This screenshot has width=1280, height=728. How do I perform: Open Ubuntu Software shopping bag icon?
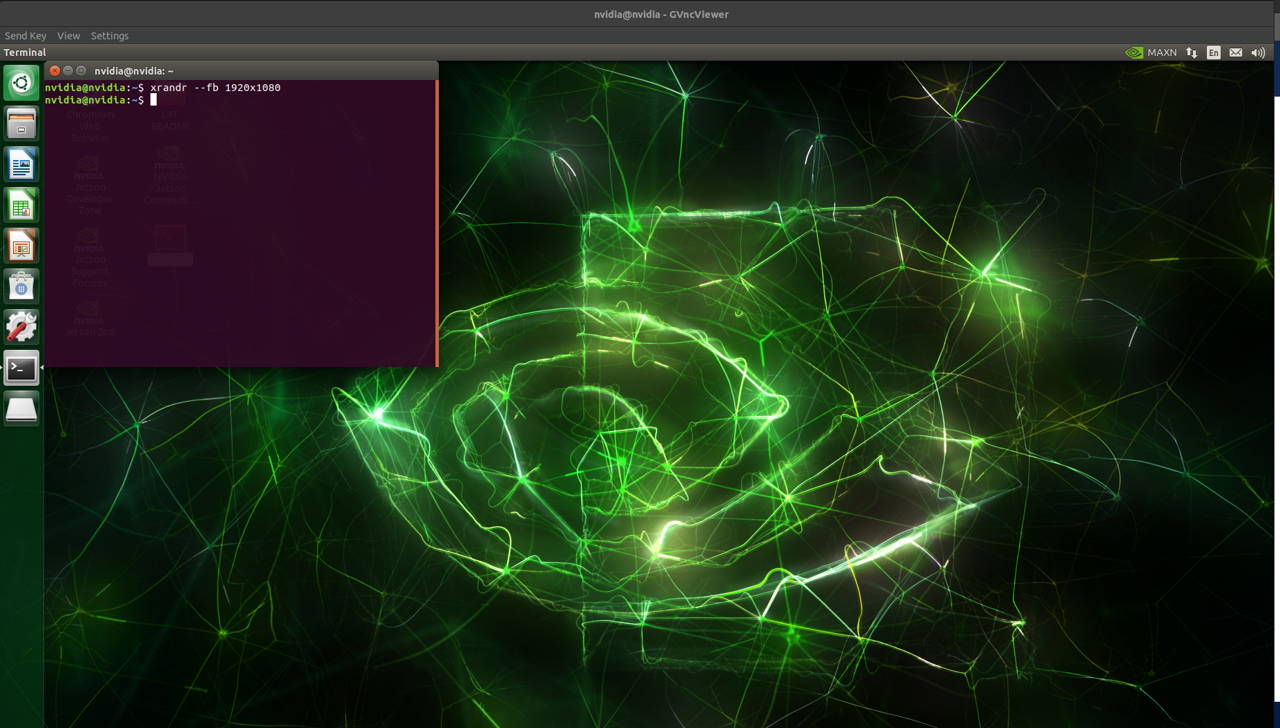[21, 286]
